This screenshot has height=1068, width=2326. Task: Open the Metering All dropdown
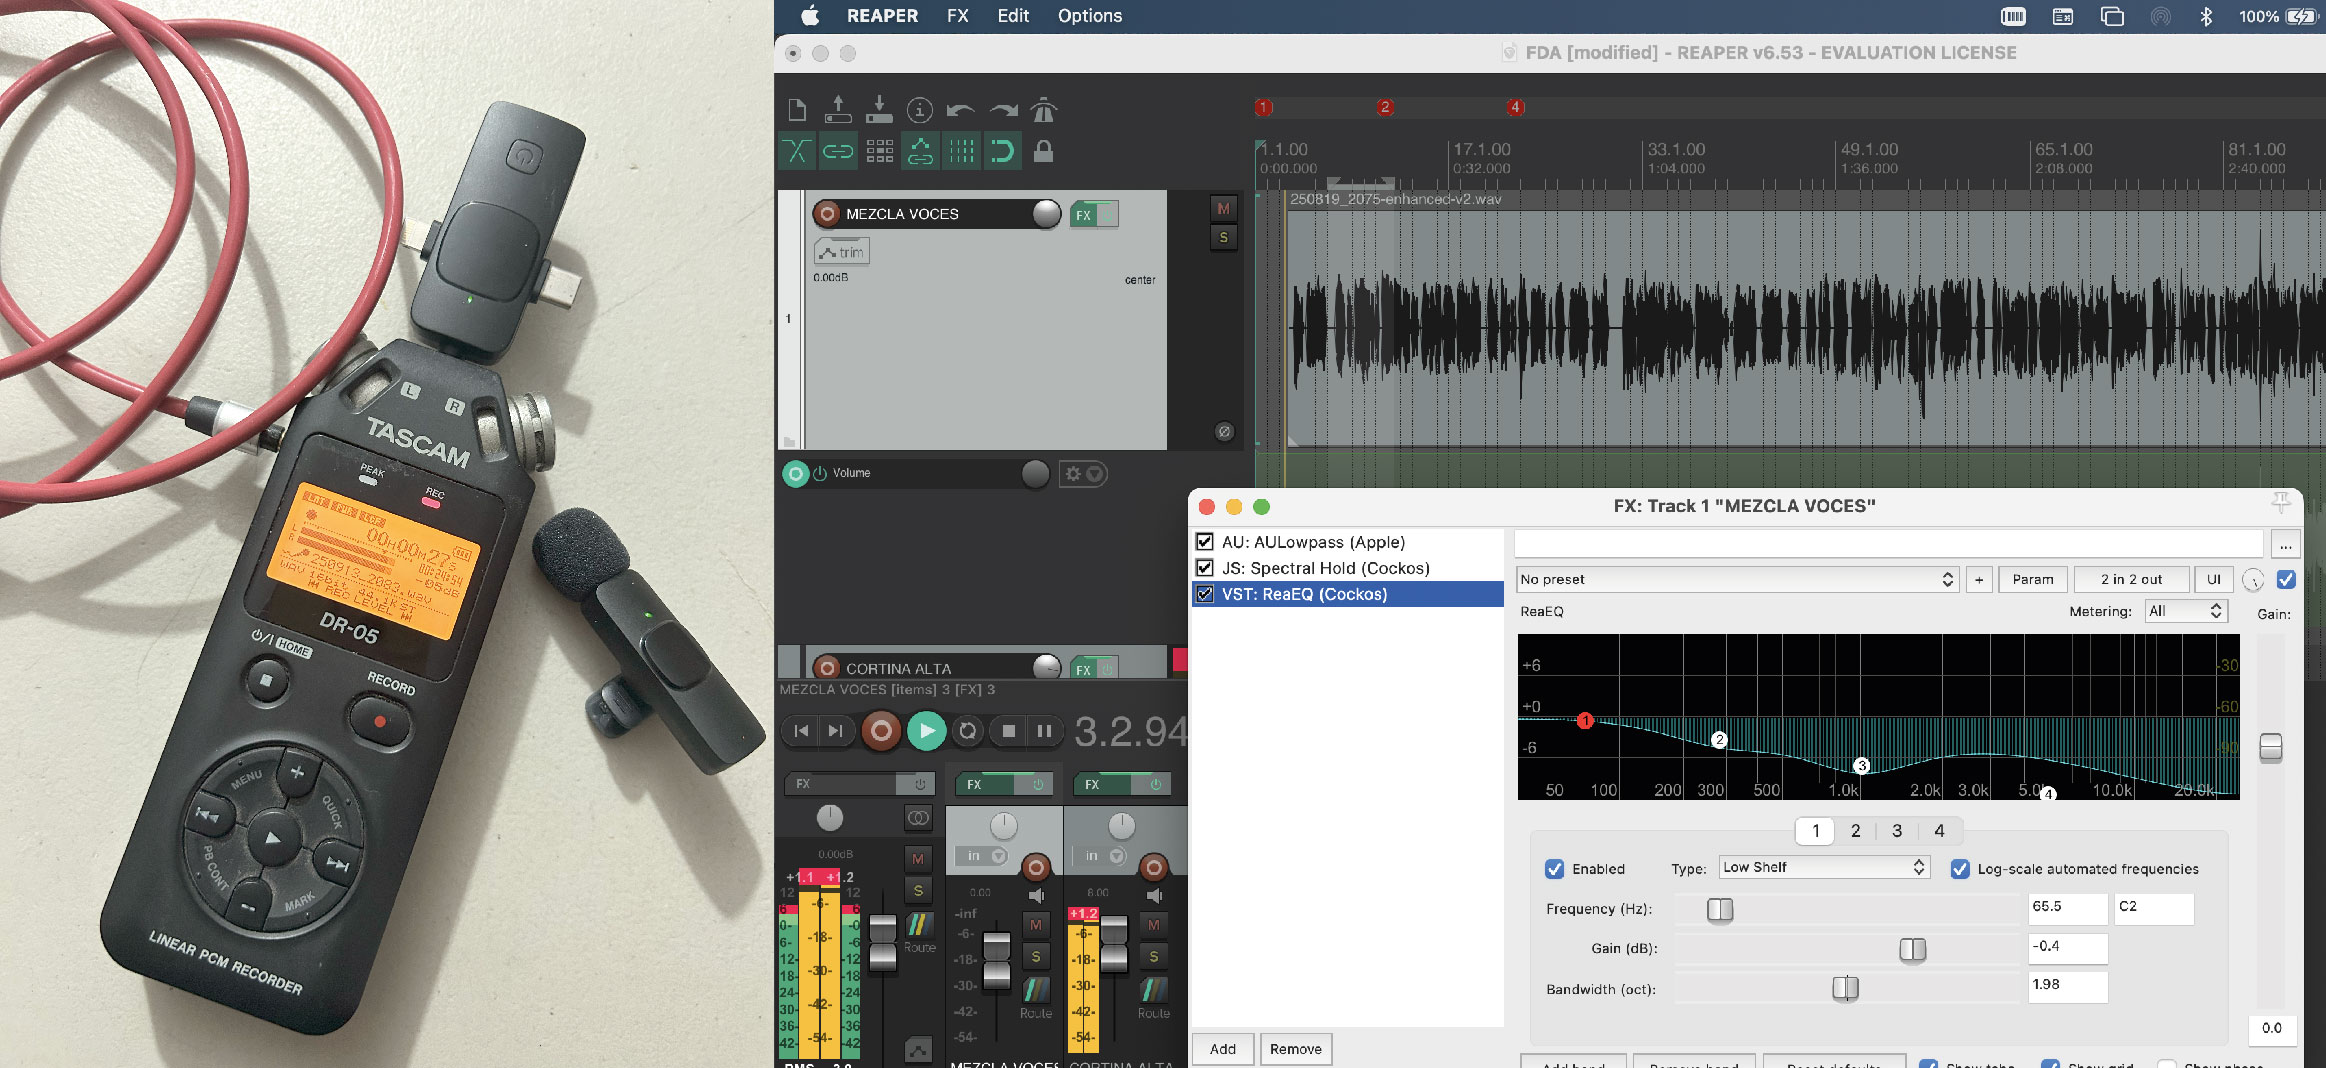click(x=2186, y=611)
